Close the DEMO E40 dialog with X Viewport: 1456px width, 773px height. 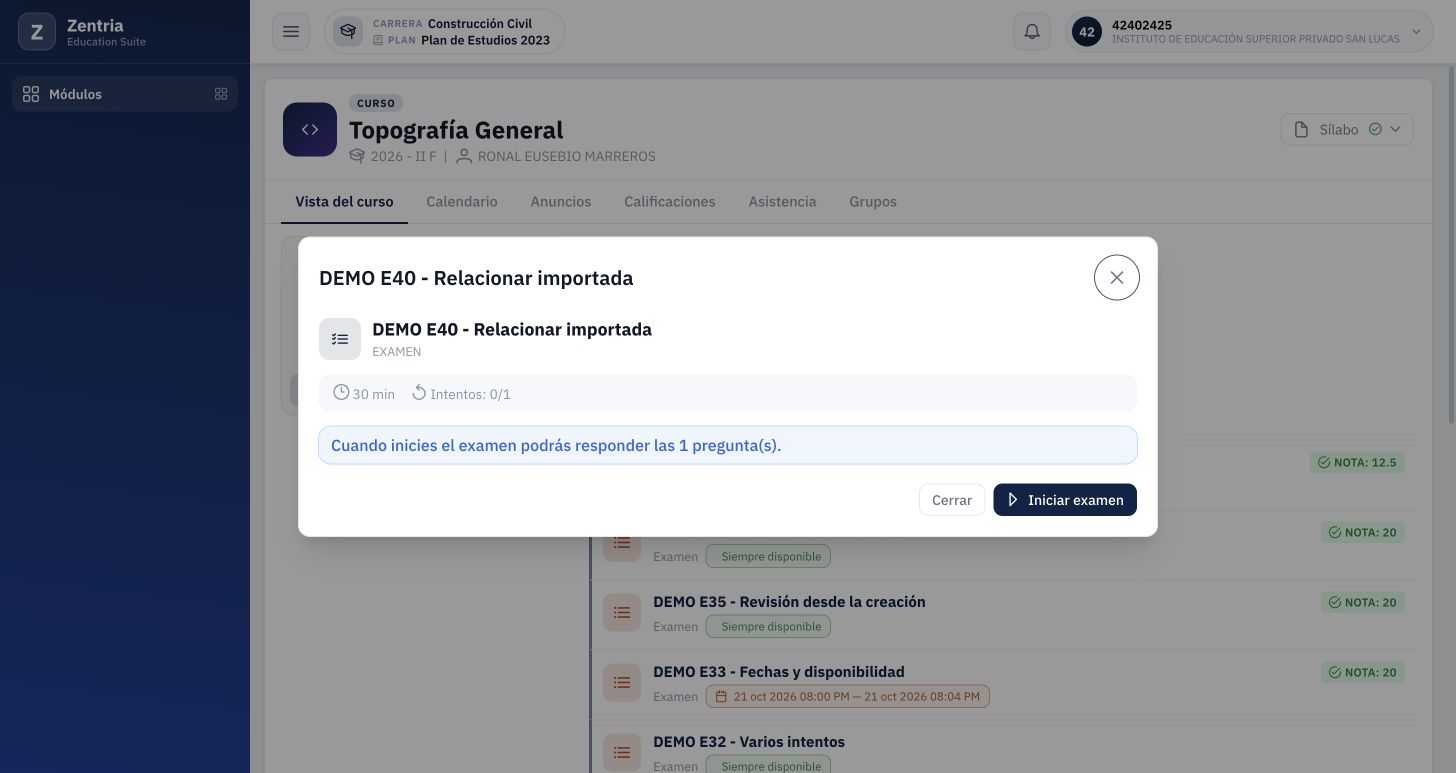click(x=1117, y=277)
